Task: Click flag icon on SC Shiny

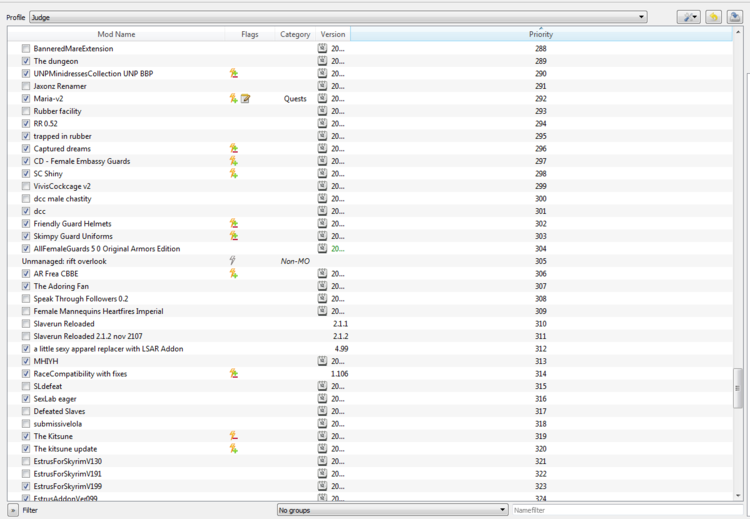Action: [x=233, y=174]
